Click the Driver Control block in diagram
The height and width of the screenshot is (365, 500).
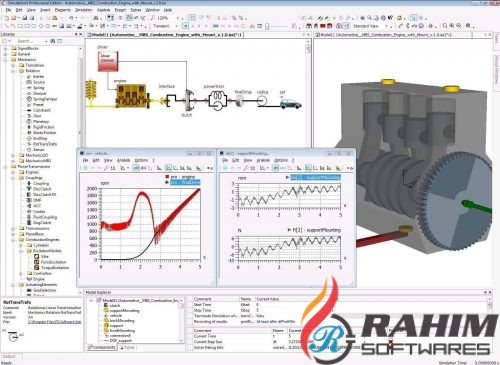108,61
